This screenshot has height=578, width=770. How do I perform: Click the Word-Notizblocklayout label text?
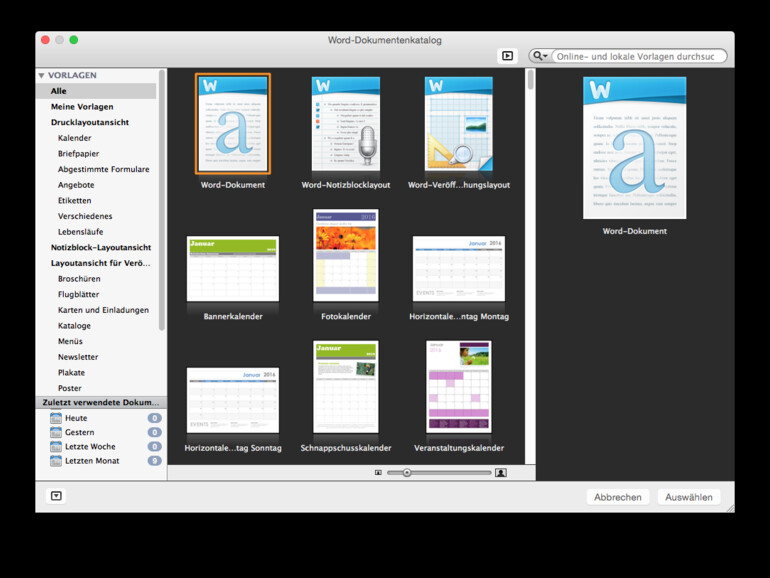pyautogui.click(x=346, y=185)
